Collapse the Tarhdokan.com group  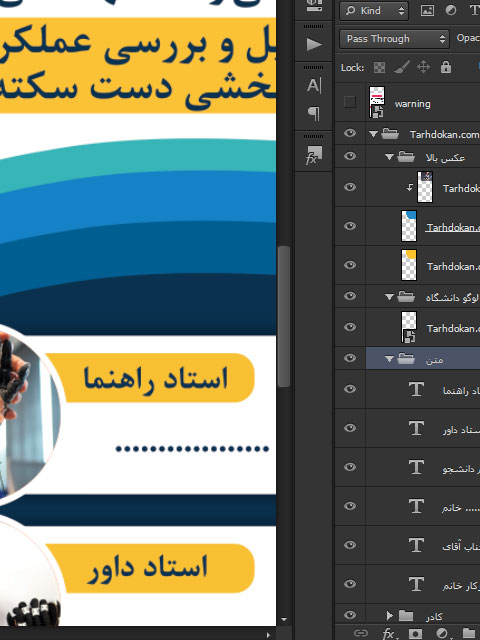(373, 133)
